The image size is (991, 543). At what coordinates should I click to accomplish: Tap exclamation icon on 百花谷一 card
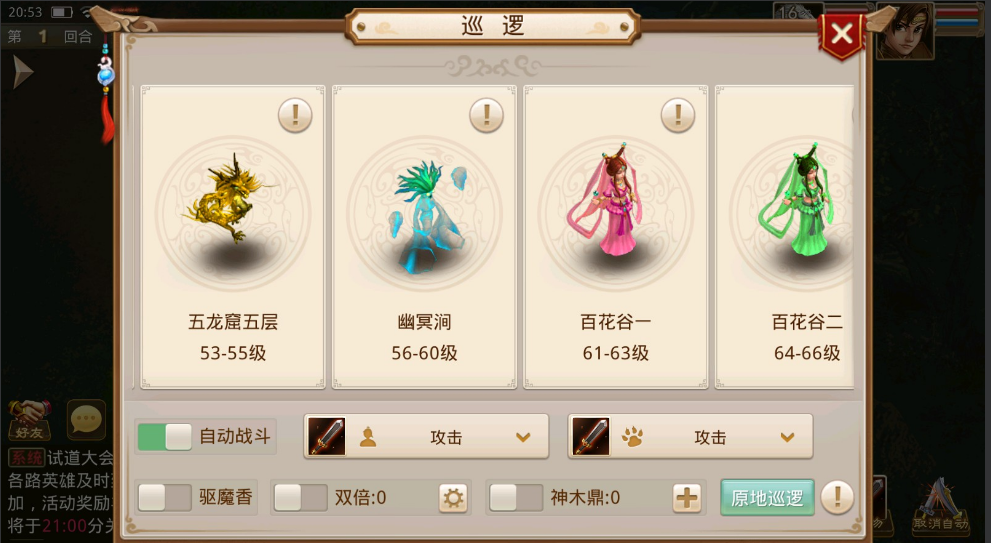click(678, 116)
